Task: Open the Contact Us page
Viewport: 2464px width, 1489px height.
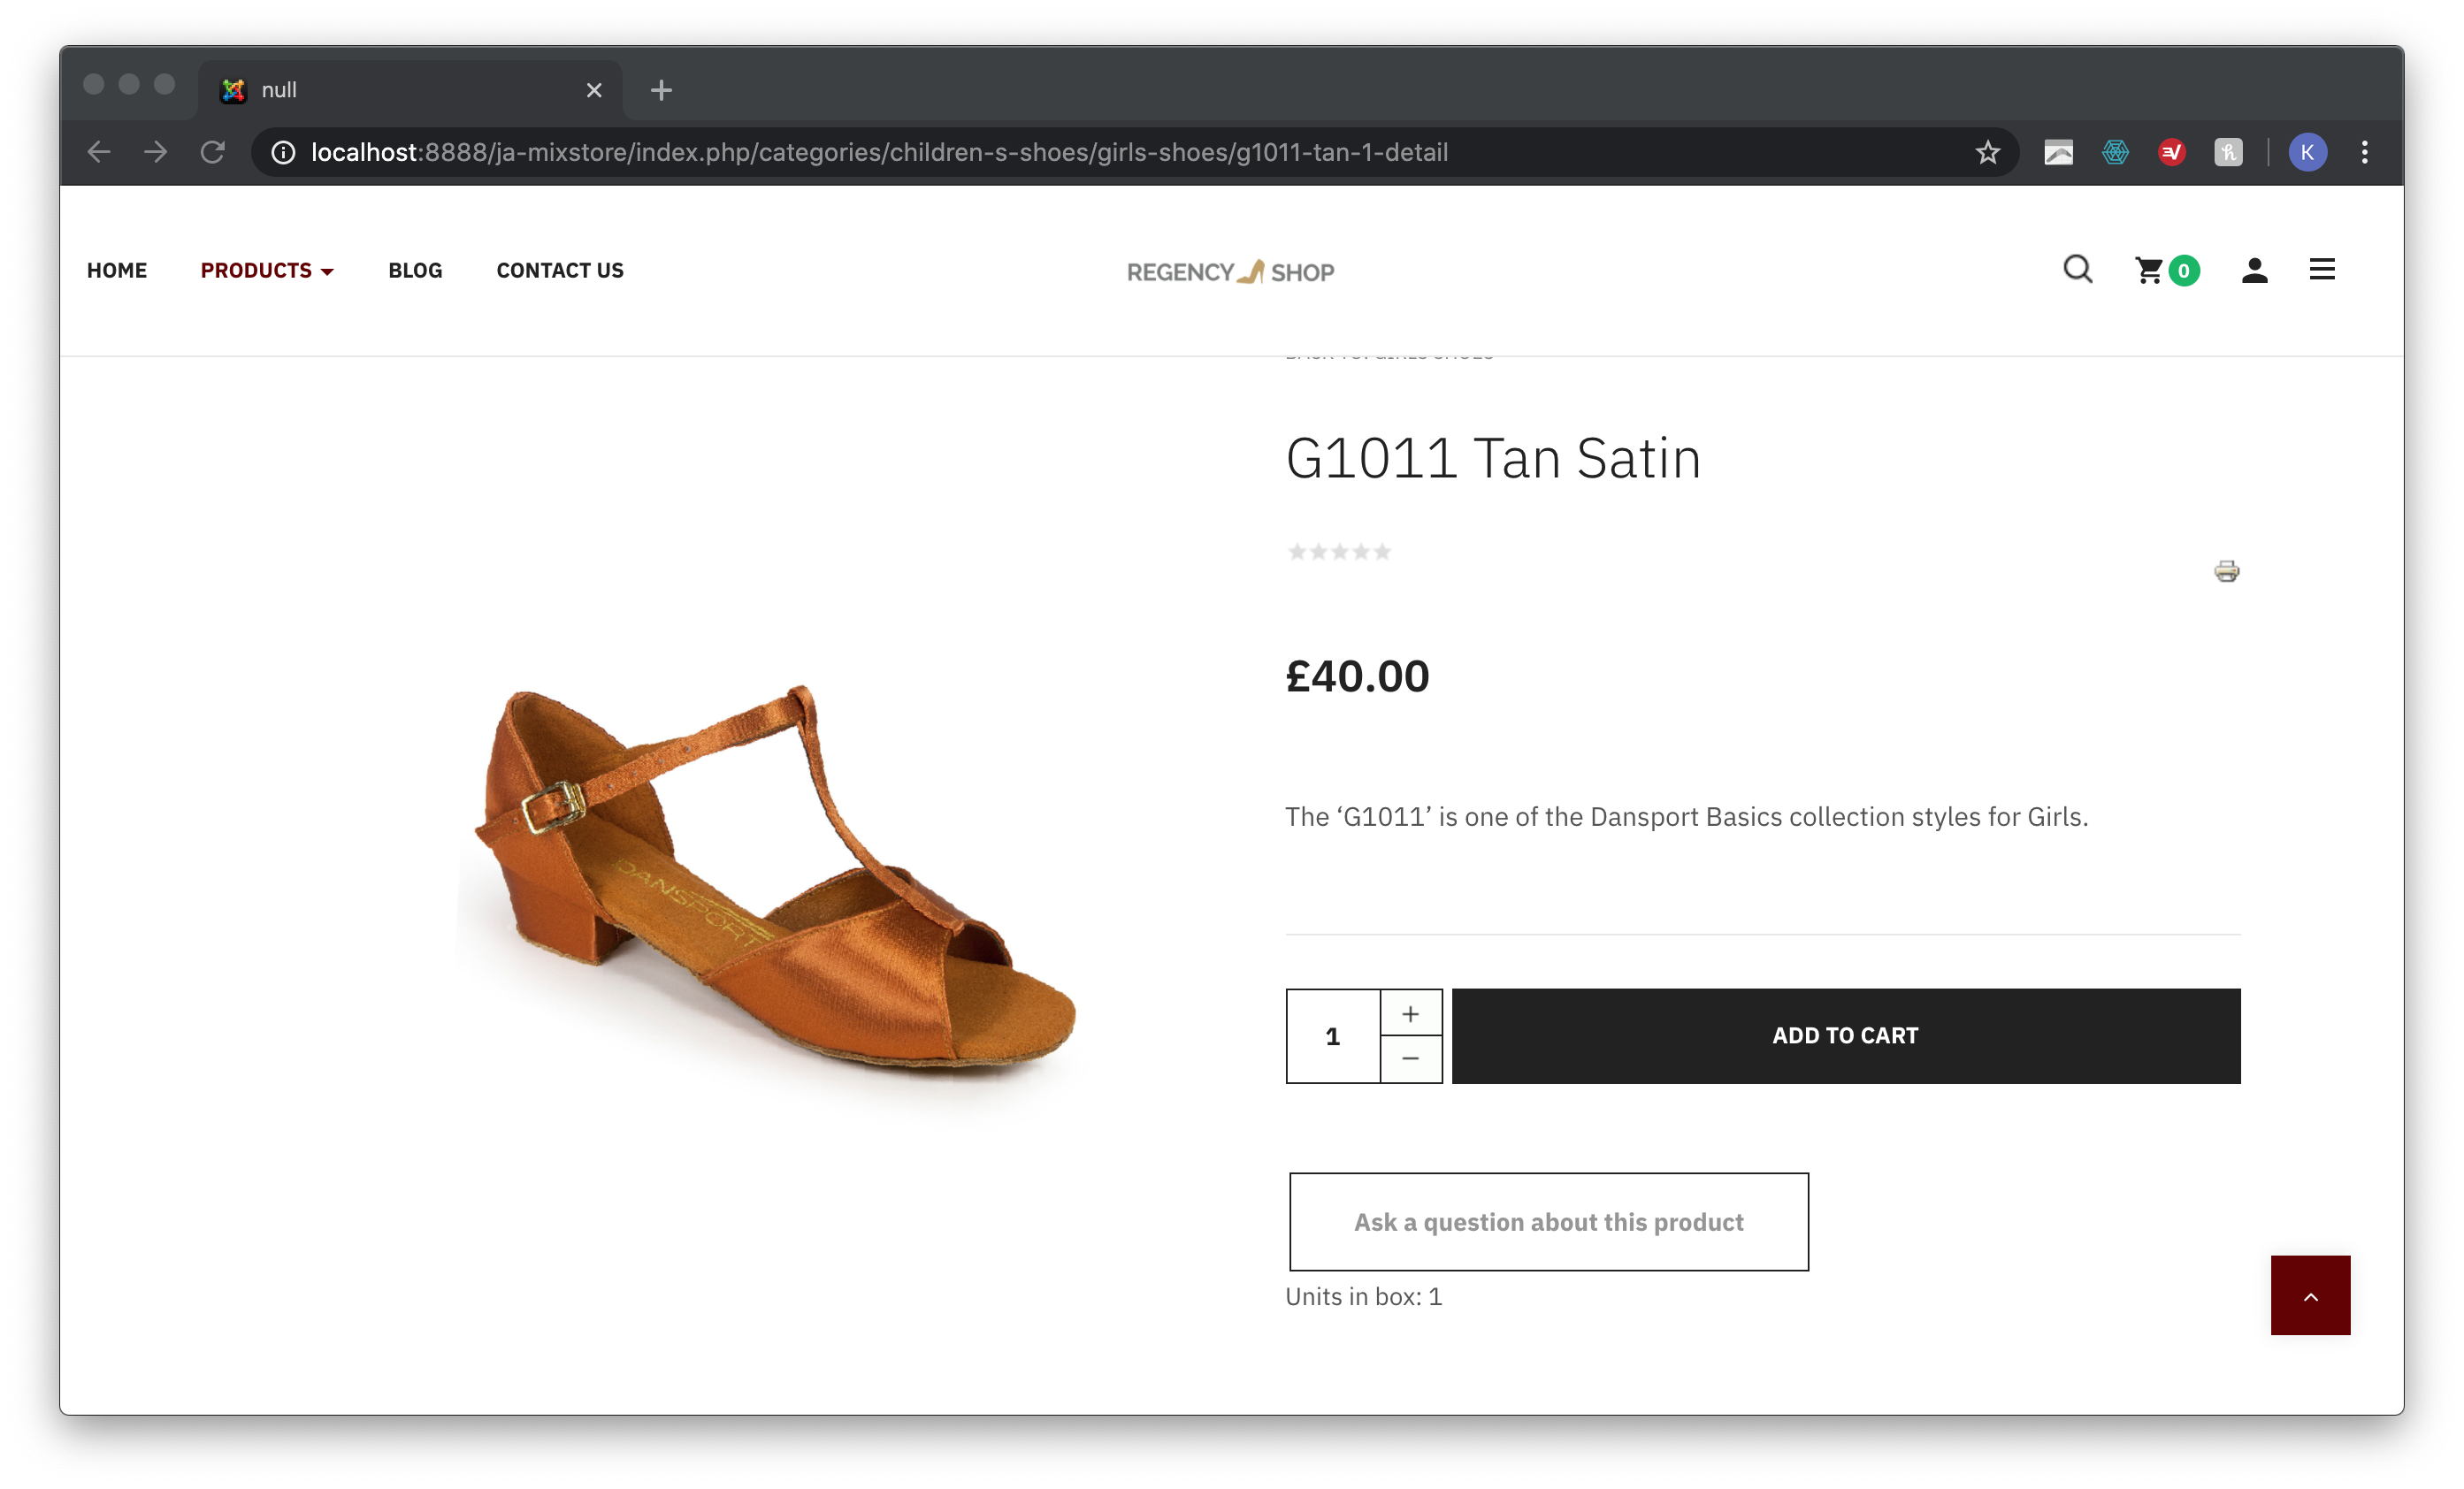Action: point(560,270)
